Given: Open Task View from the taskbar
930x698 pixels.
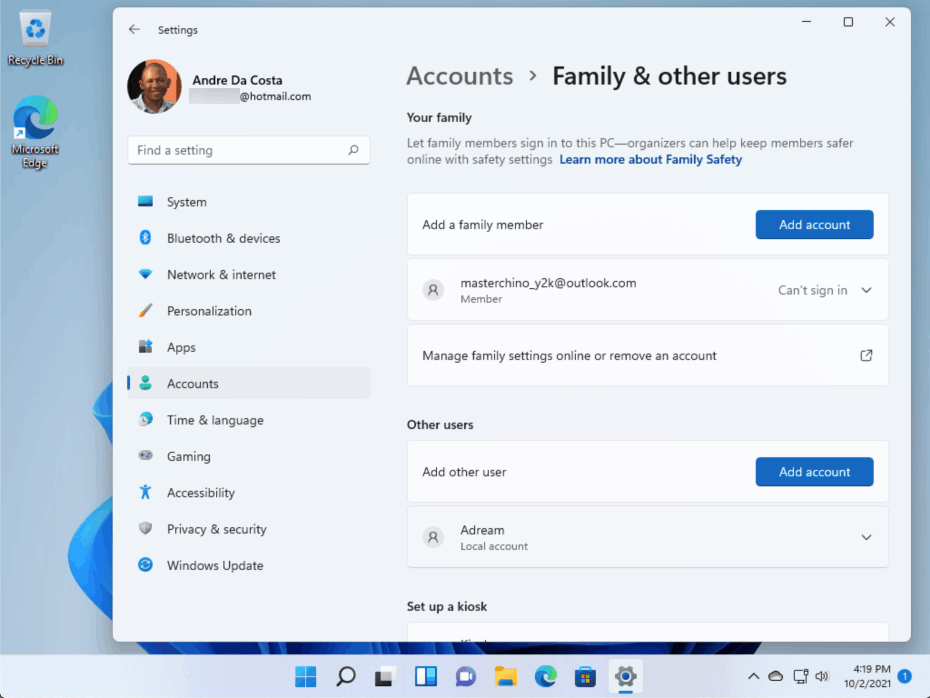Looking at the screenshot, I should [x=386, y=676].
